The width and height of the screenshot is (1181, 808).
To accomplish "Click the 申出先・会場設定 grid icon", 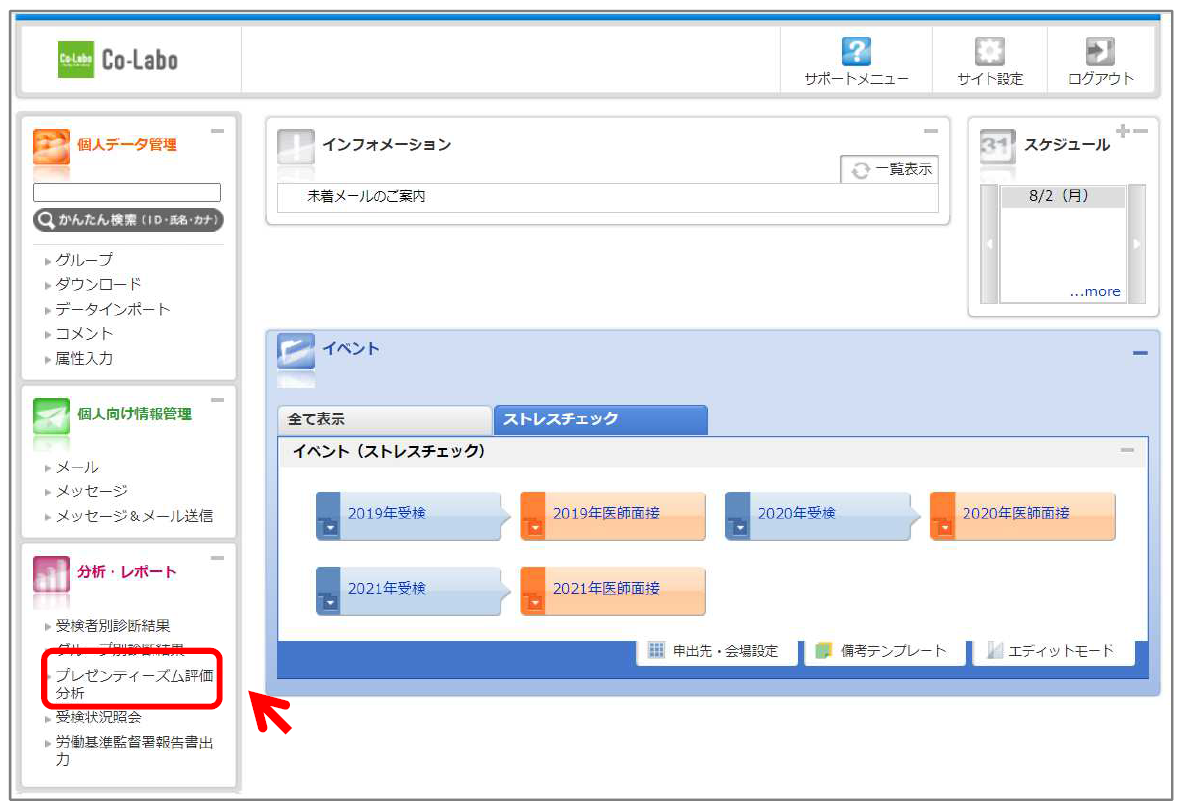I will tap(656, 650).
